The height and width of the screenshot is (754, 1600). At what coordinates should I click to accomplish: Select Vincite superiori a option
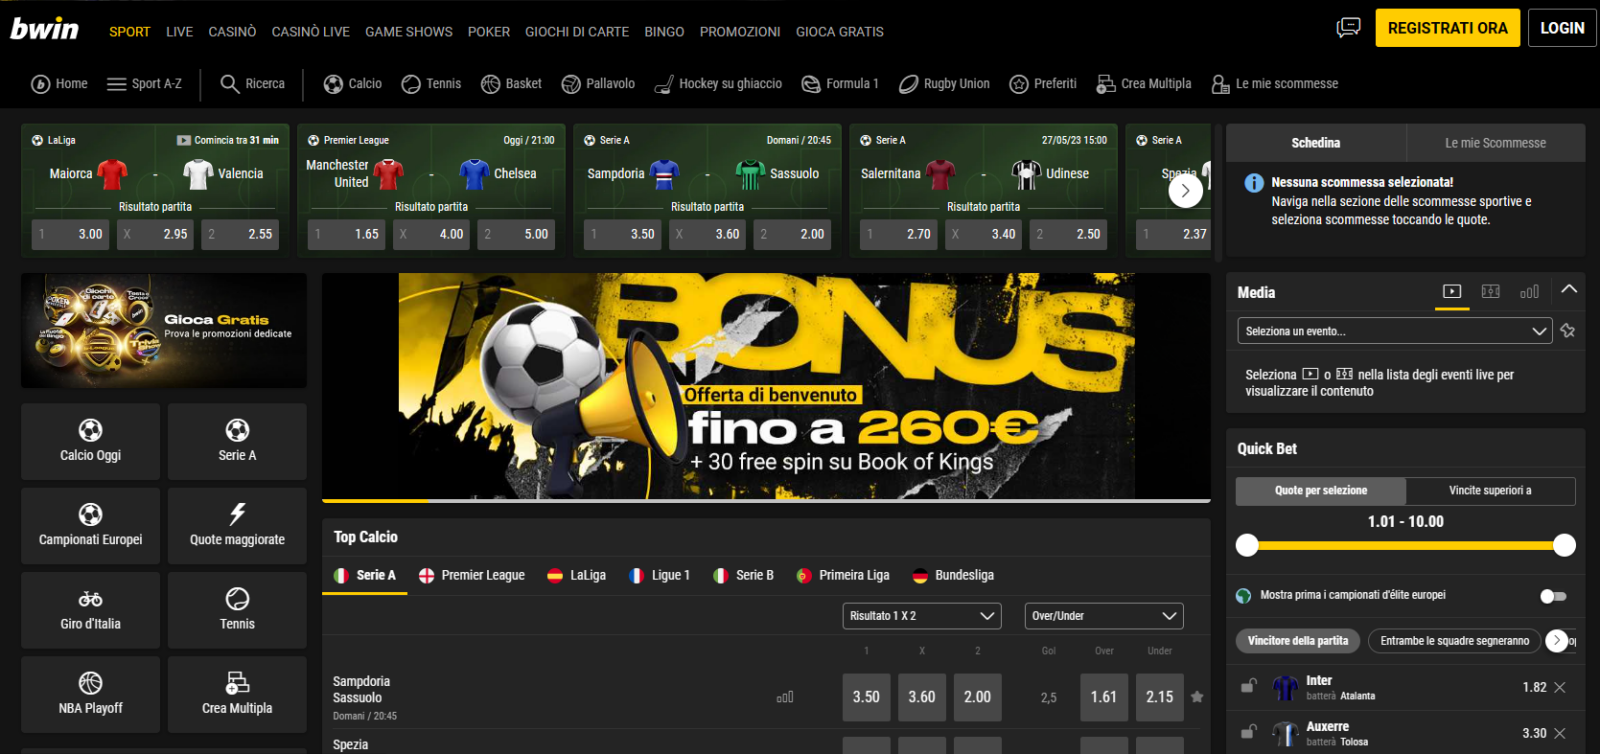[1490, 491]
